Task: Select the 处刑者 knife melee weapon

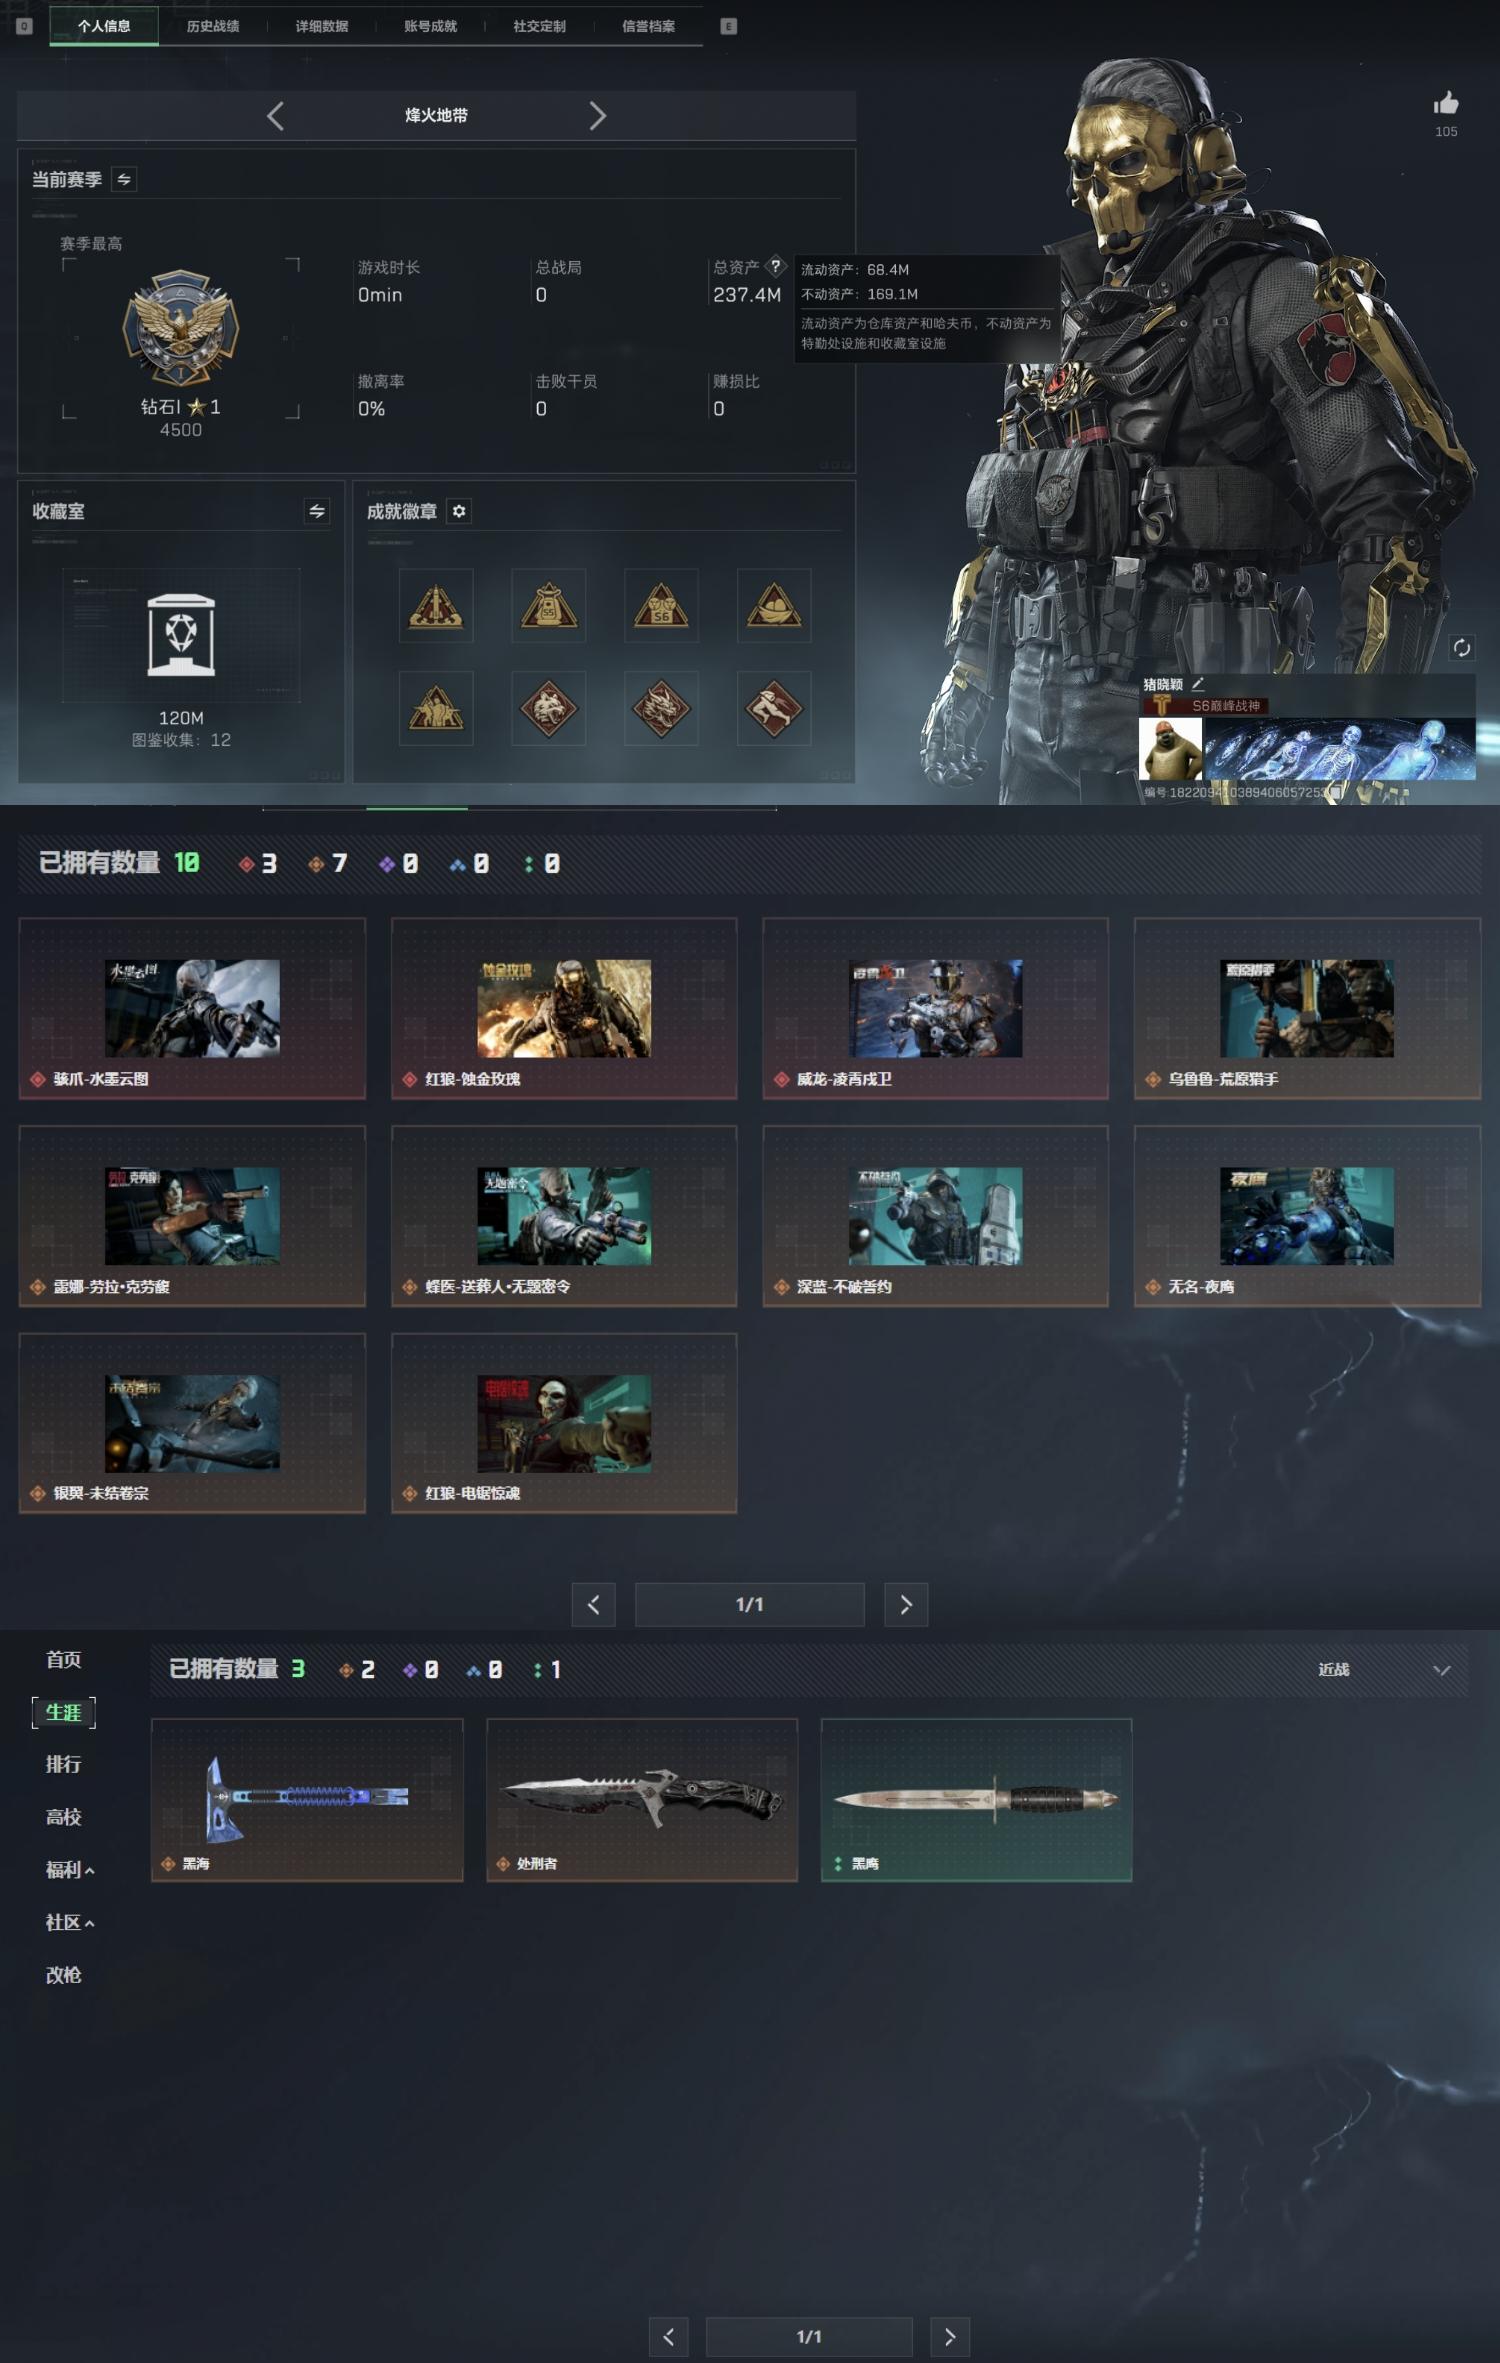Action: click(642, 1800)
